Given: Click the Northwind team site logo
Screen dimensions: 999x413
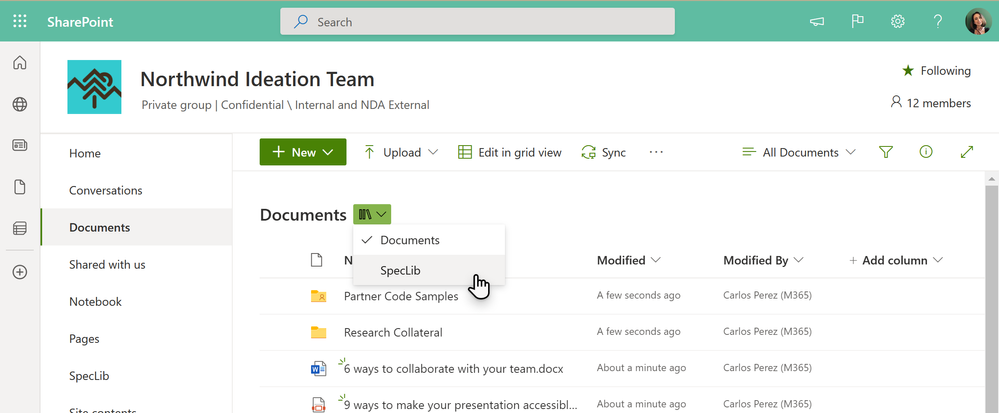Looking at the screenshot, I should [x=94, y=87].
